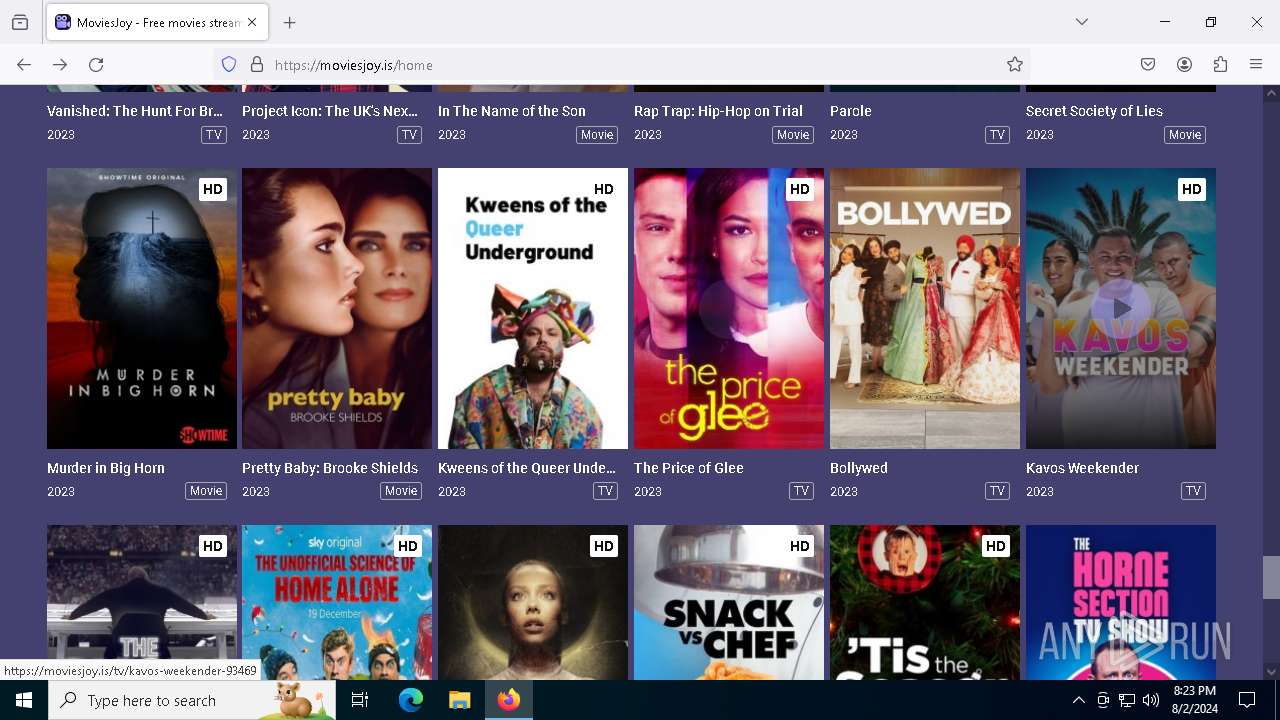Screen dimensions: 1280x720
Task: Click the Movie tag under Murder in Big Horn
Action: coord(206,491)
